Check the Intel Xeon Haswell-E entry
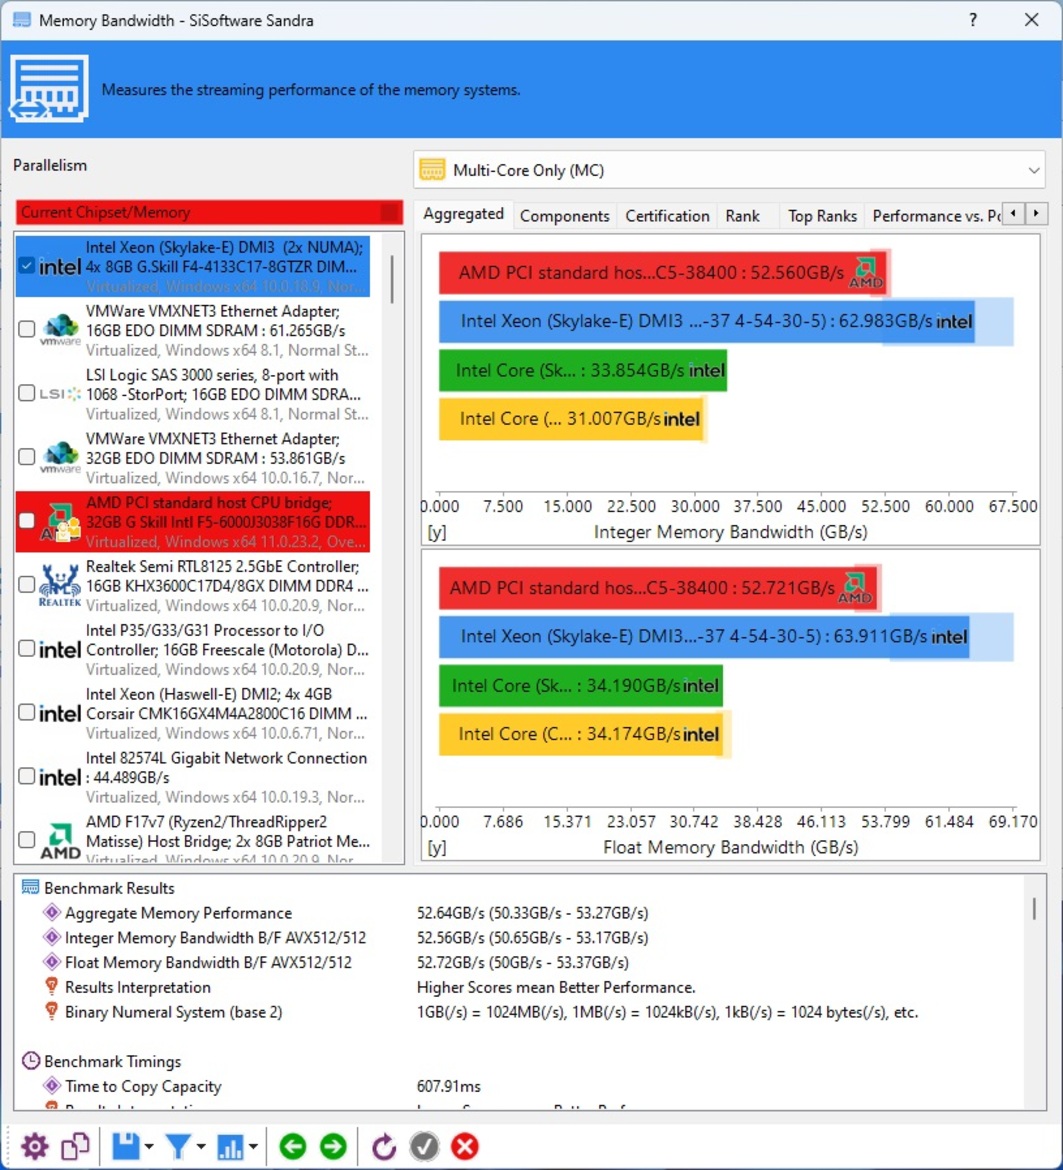 [27, 712]
